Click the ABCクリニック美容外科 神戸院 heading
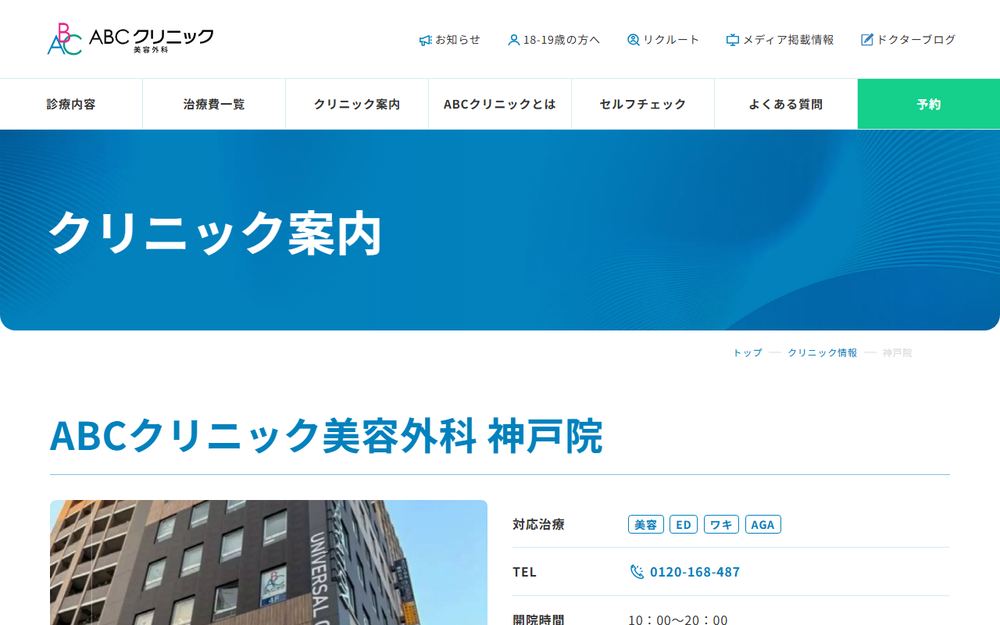 click(x=327, y=436)
